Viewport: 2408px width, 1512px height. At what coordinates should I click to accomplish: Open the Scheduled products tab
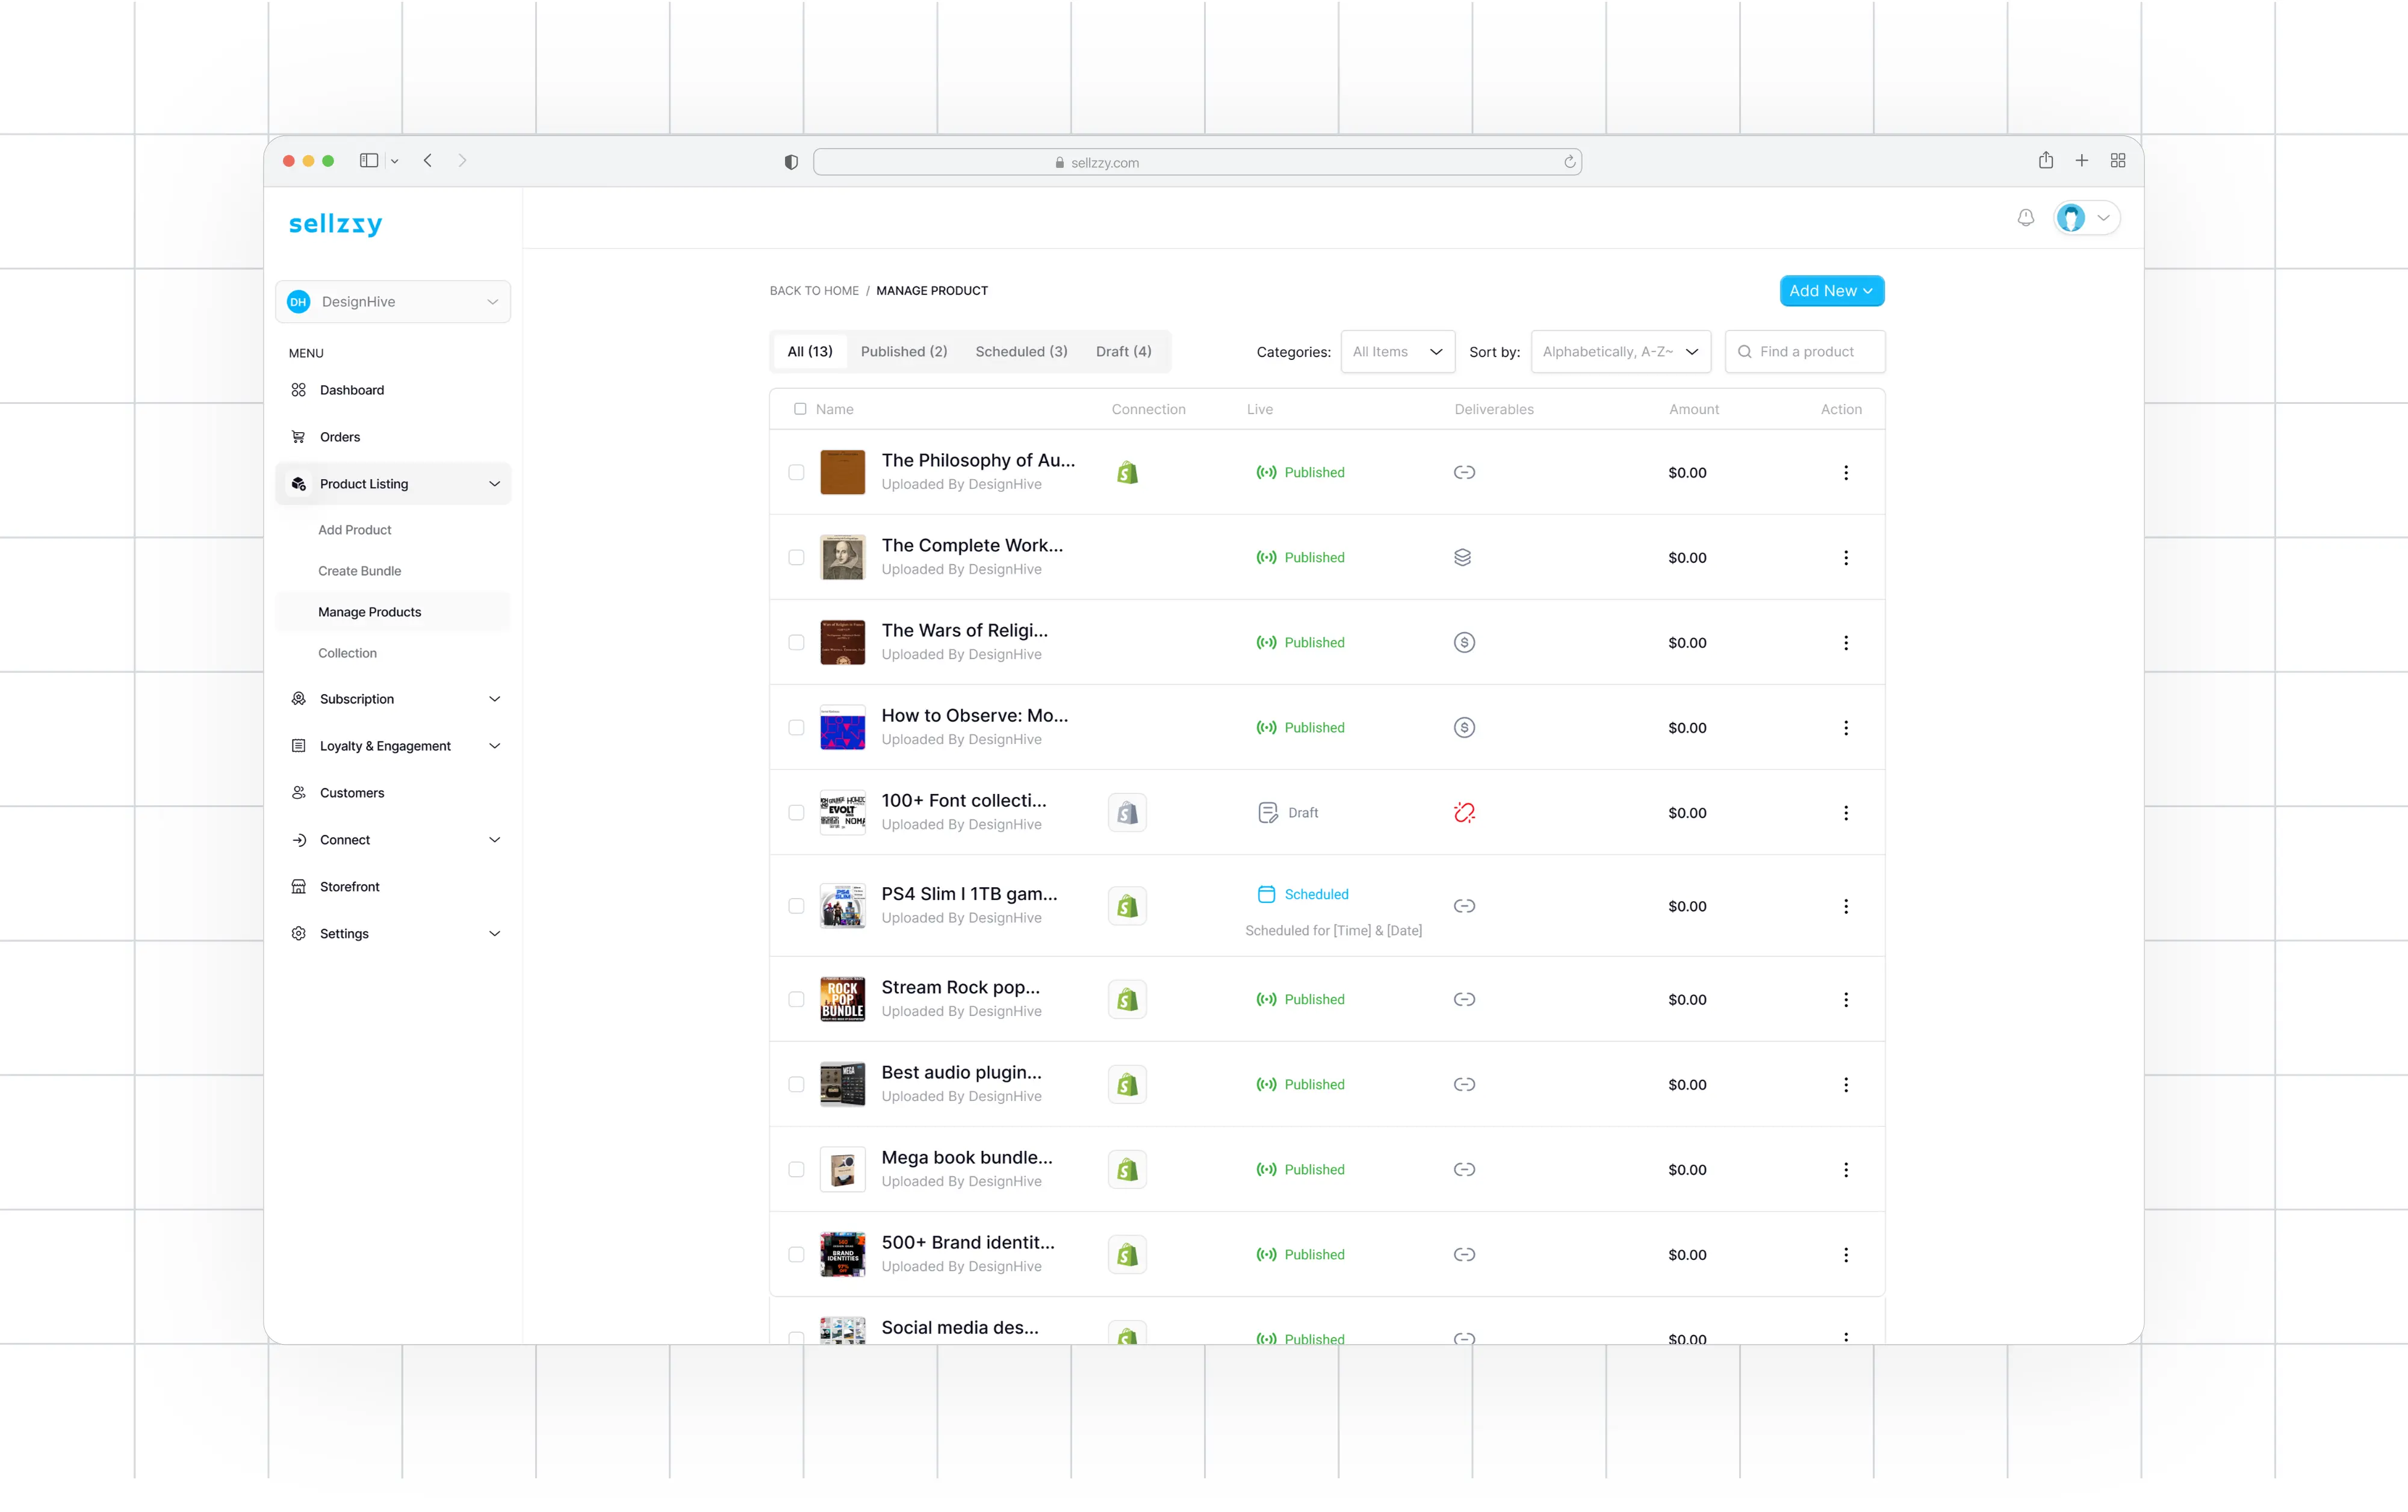click(x=1021, y=351)
